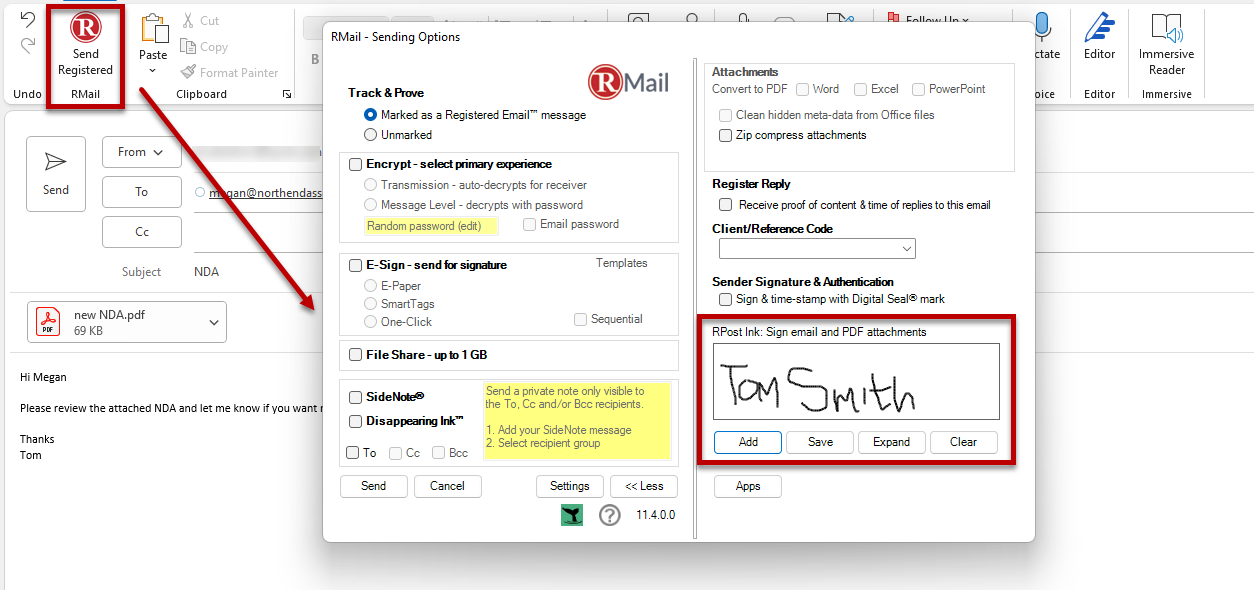Click the Format Painter brush icon
The width and height of the screenshot is (1254, 590).
point(188,72)
